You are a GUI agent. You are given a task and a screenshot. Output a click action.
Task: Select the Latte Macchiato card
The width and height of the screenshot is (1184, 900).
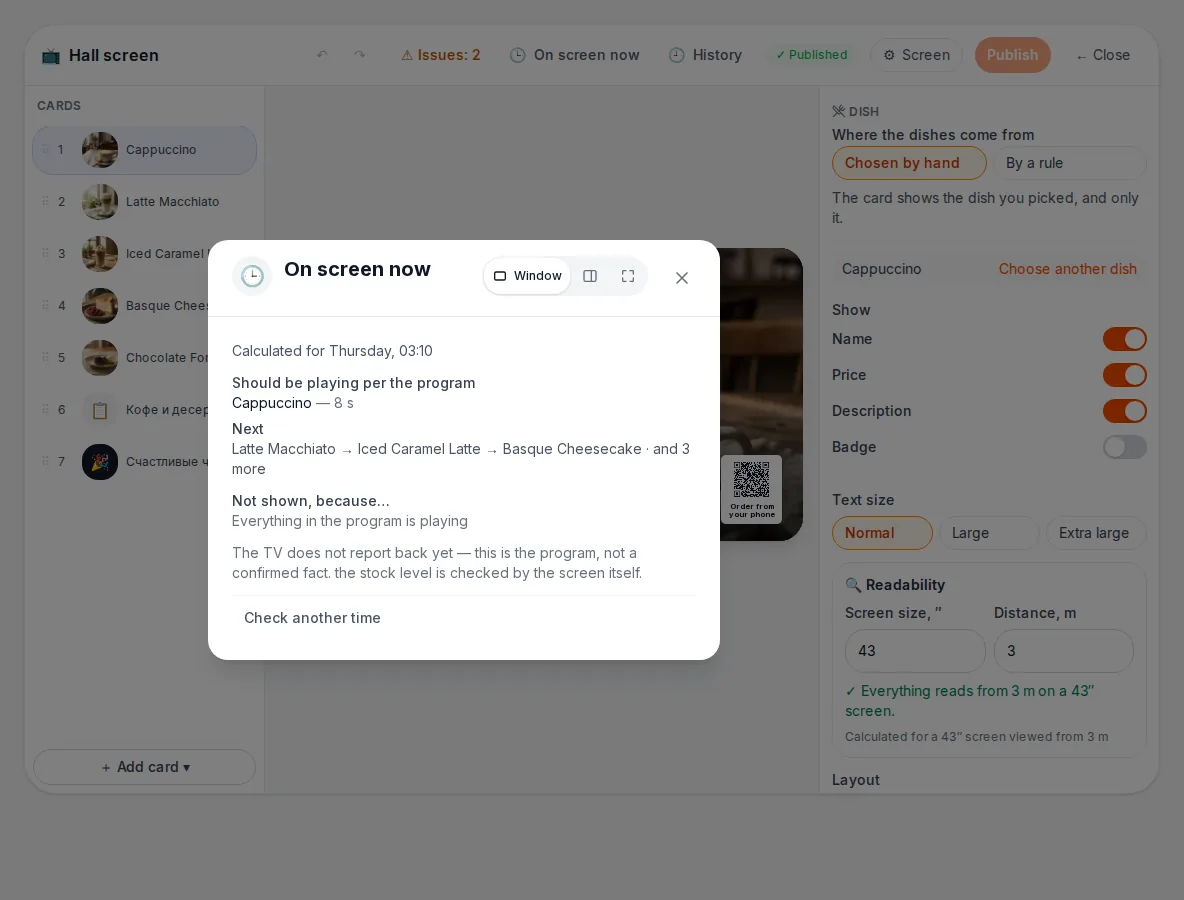tap(144, 202)
